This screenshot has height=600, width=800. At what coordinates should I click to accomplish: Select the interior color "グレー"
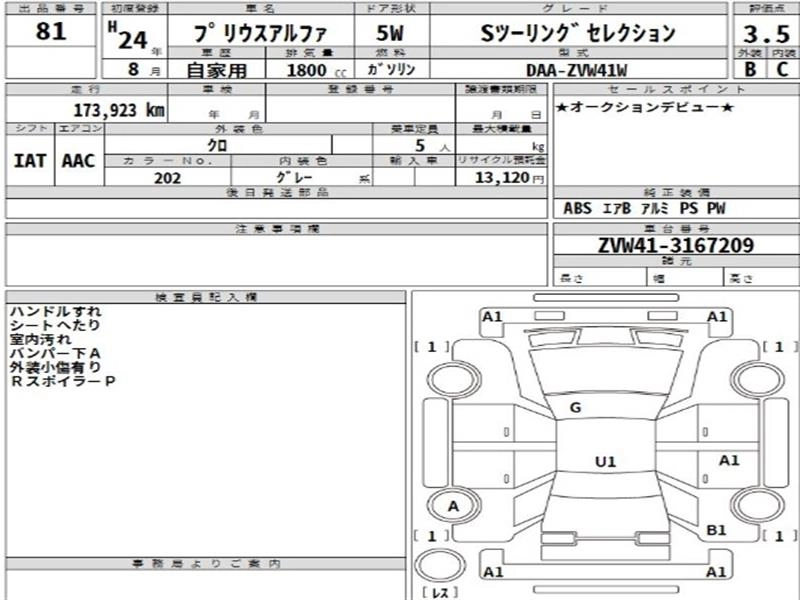point(294,177)
